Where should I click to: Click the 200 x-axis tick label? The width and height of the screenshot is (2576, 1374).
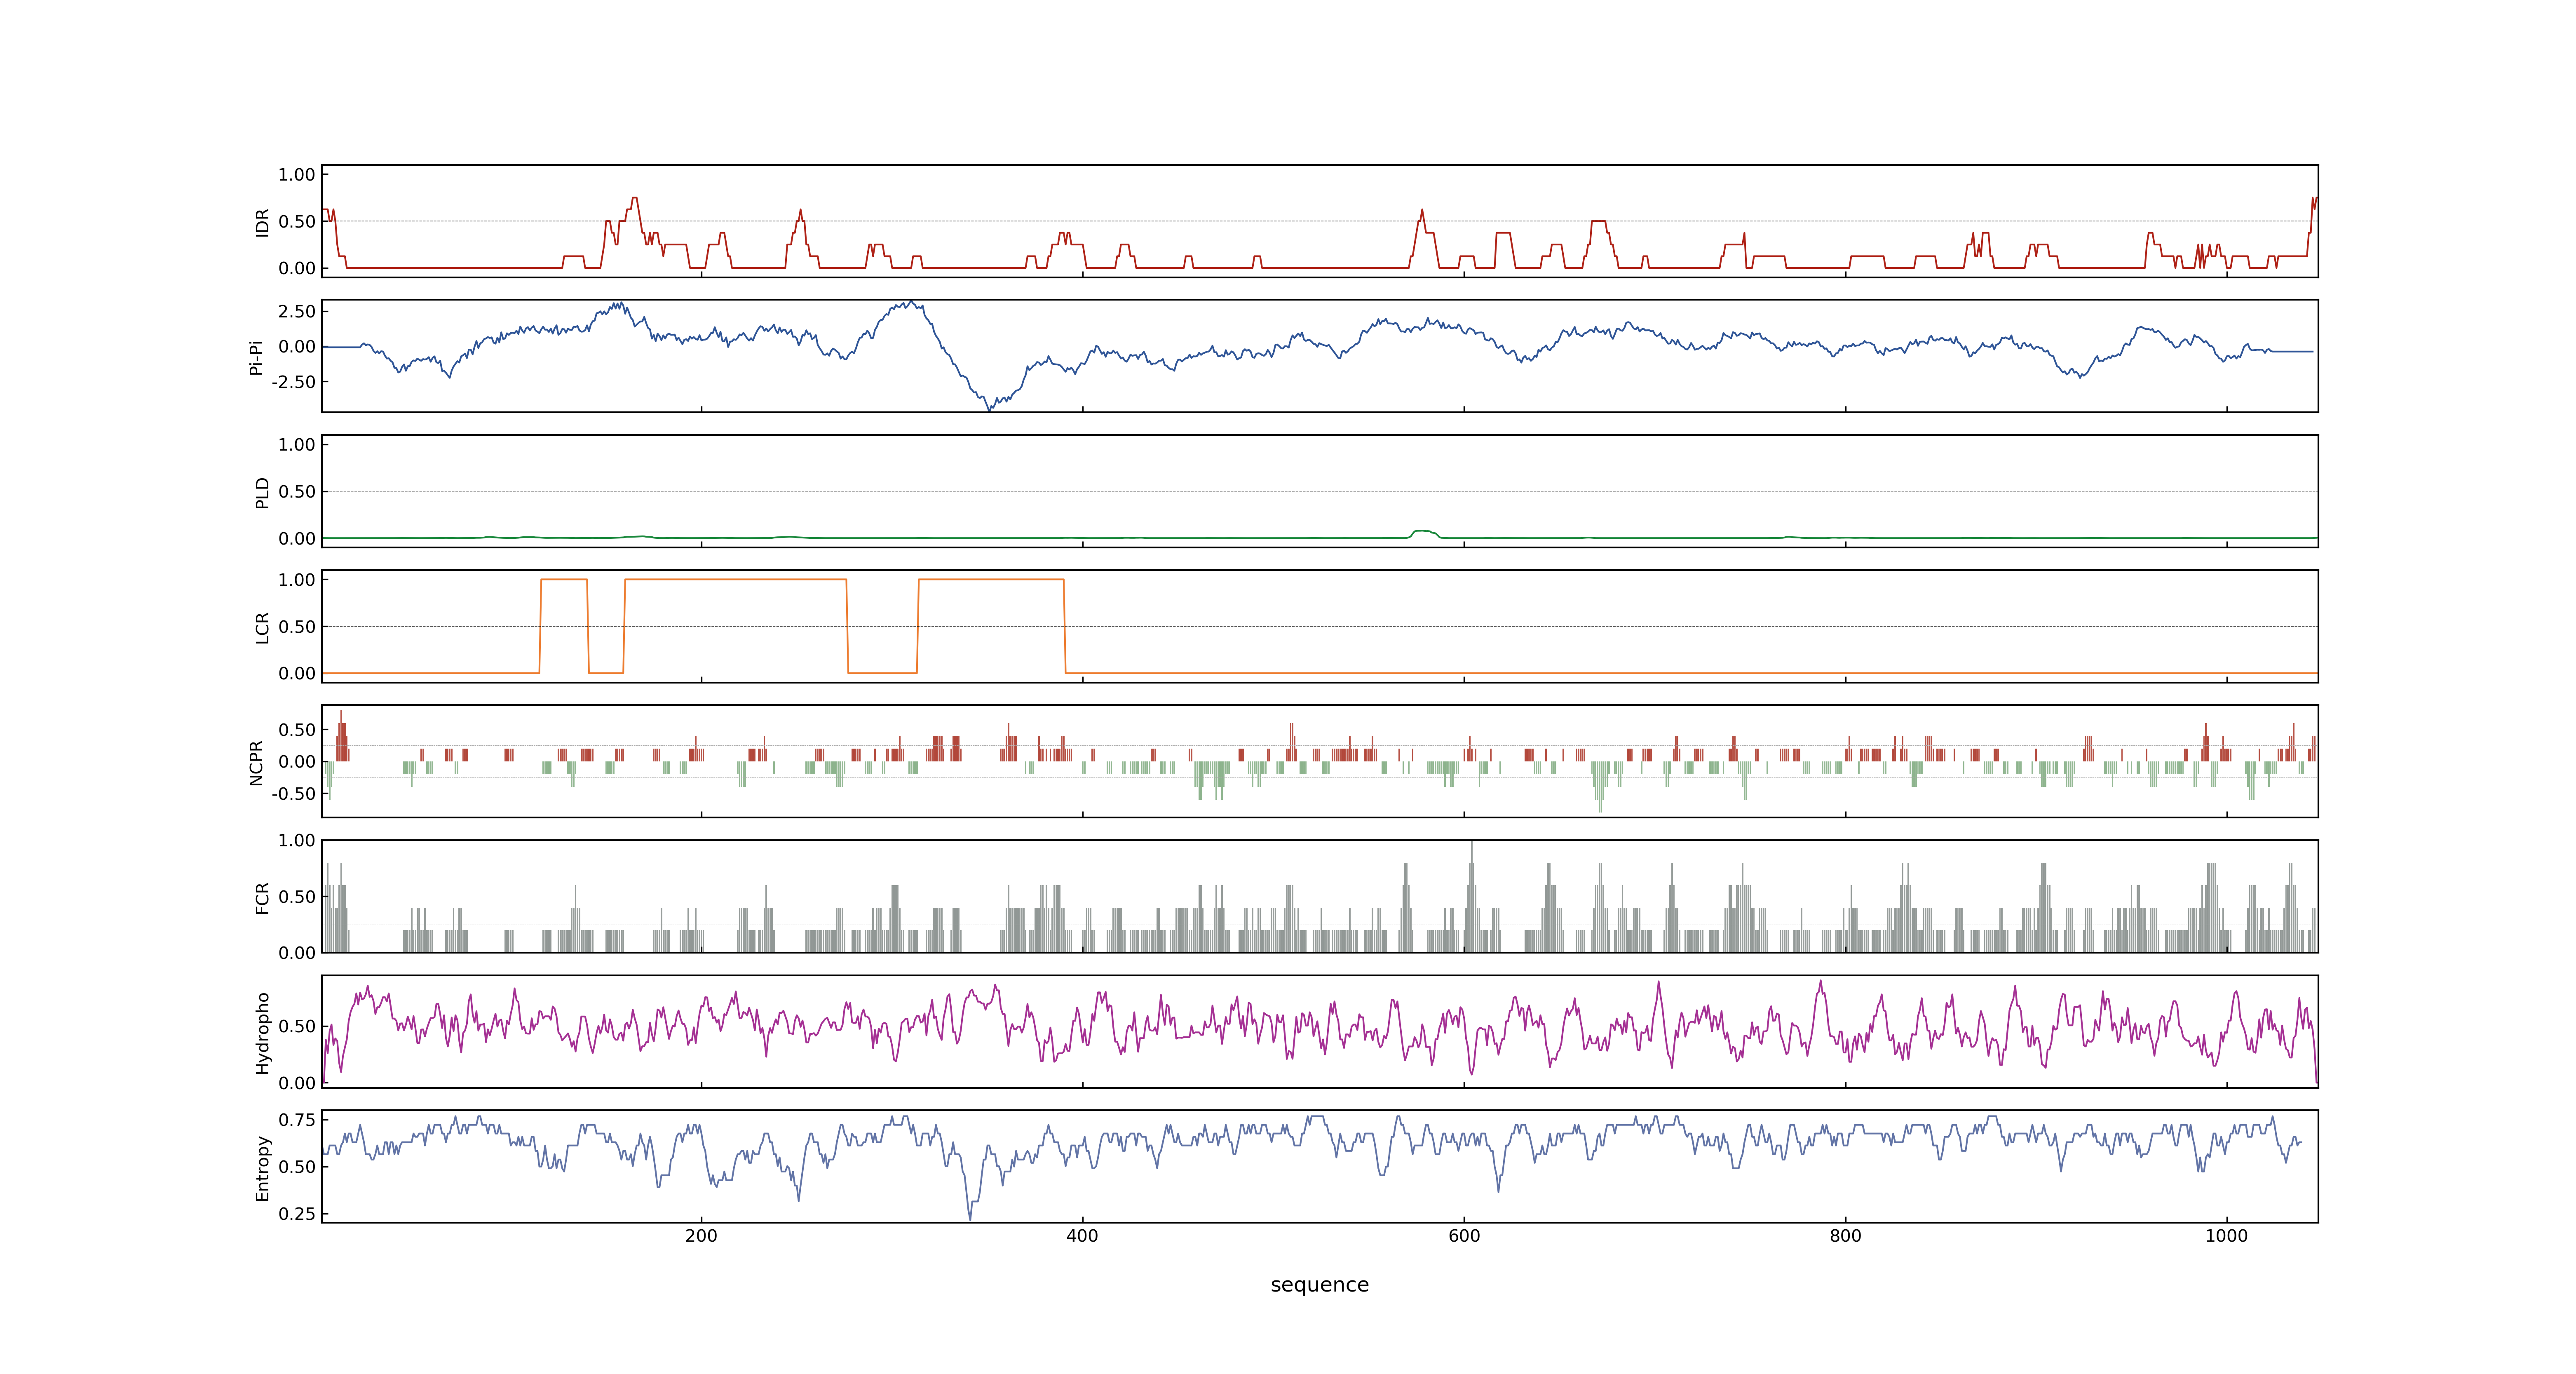(701, 1236)
